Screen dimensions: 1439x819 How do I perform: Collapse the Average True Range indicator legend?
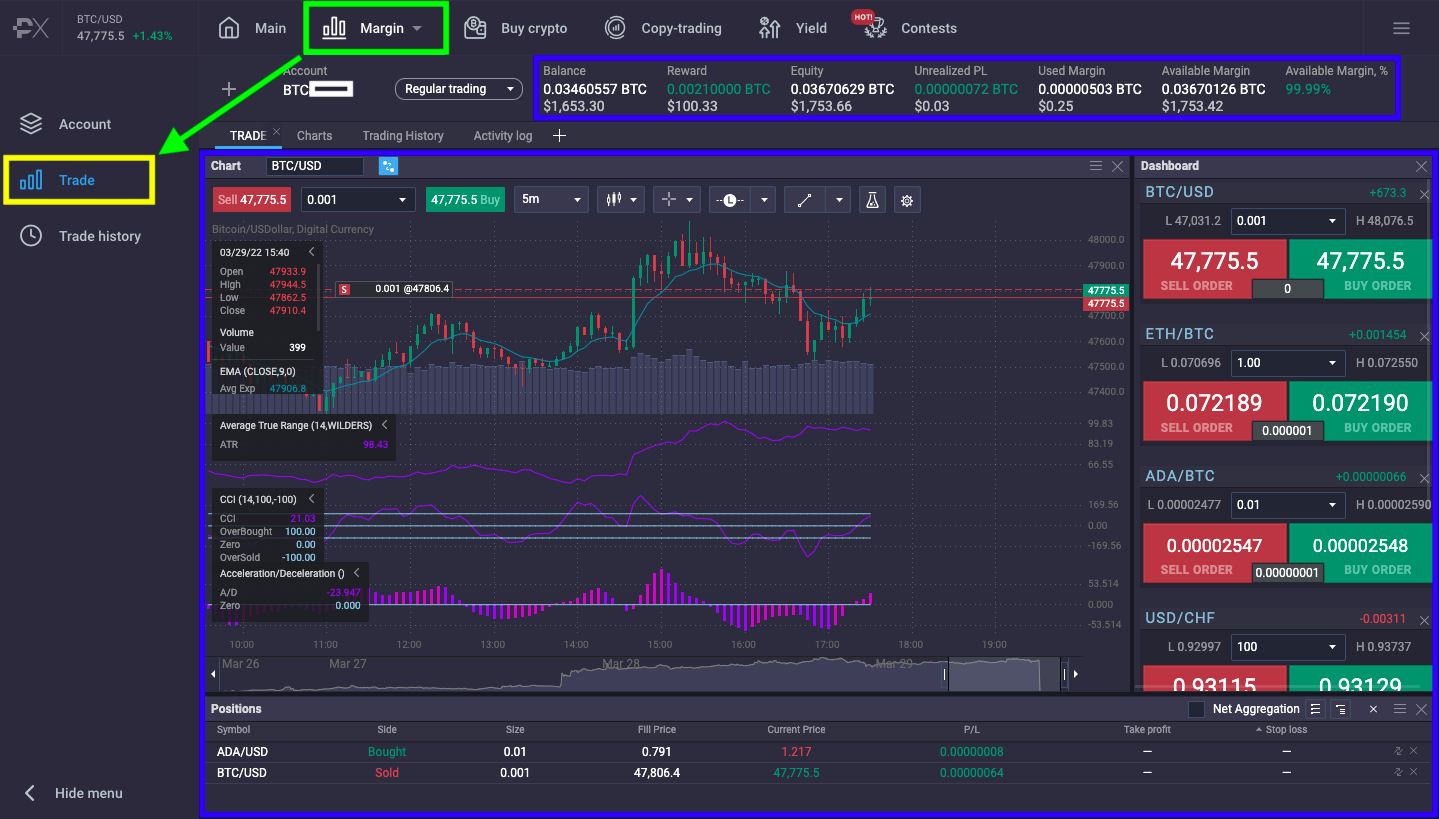tap(384, 425)
